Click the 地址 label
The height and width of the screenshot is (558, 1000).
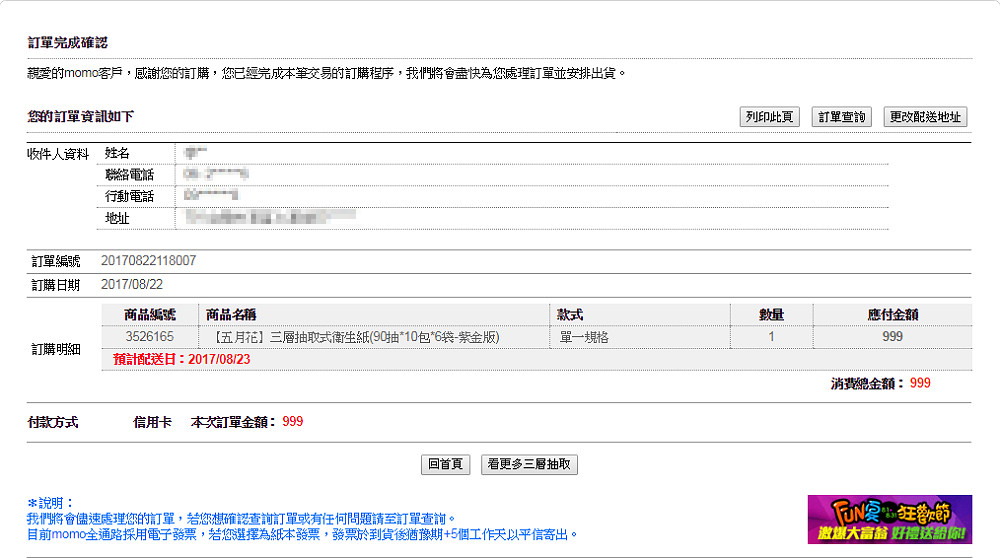pos(117,218)
